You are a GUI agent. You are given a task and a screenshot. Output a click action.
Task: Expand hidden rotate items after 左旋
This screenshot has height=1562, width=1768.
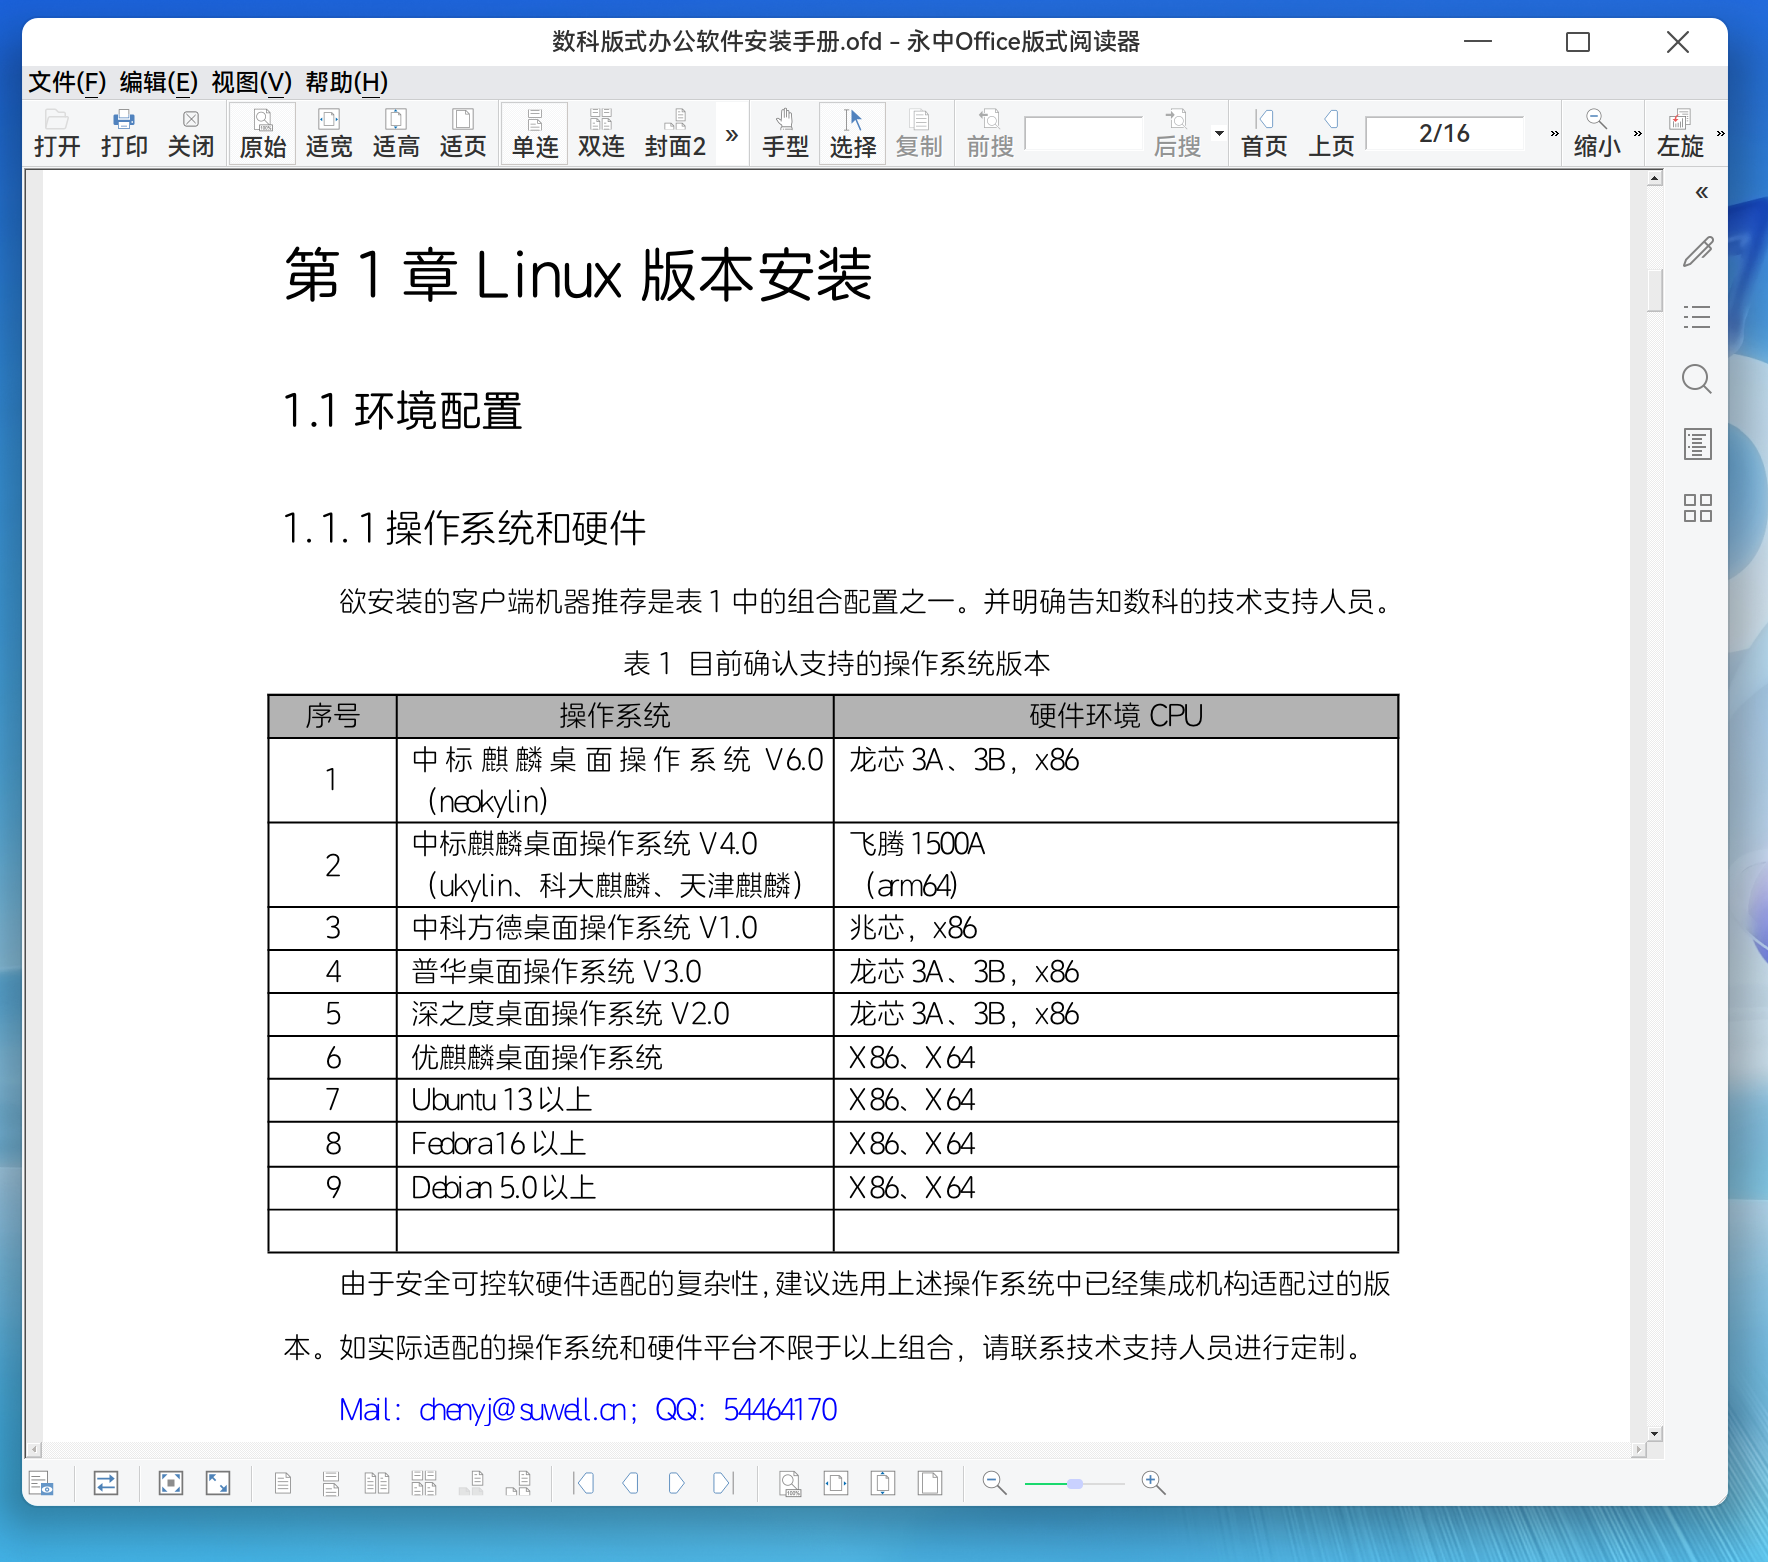pyautogui.click(x=1720, y=133)
